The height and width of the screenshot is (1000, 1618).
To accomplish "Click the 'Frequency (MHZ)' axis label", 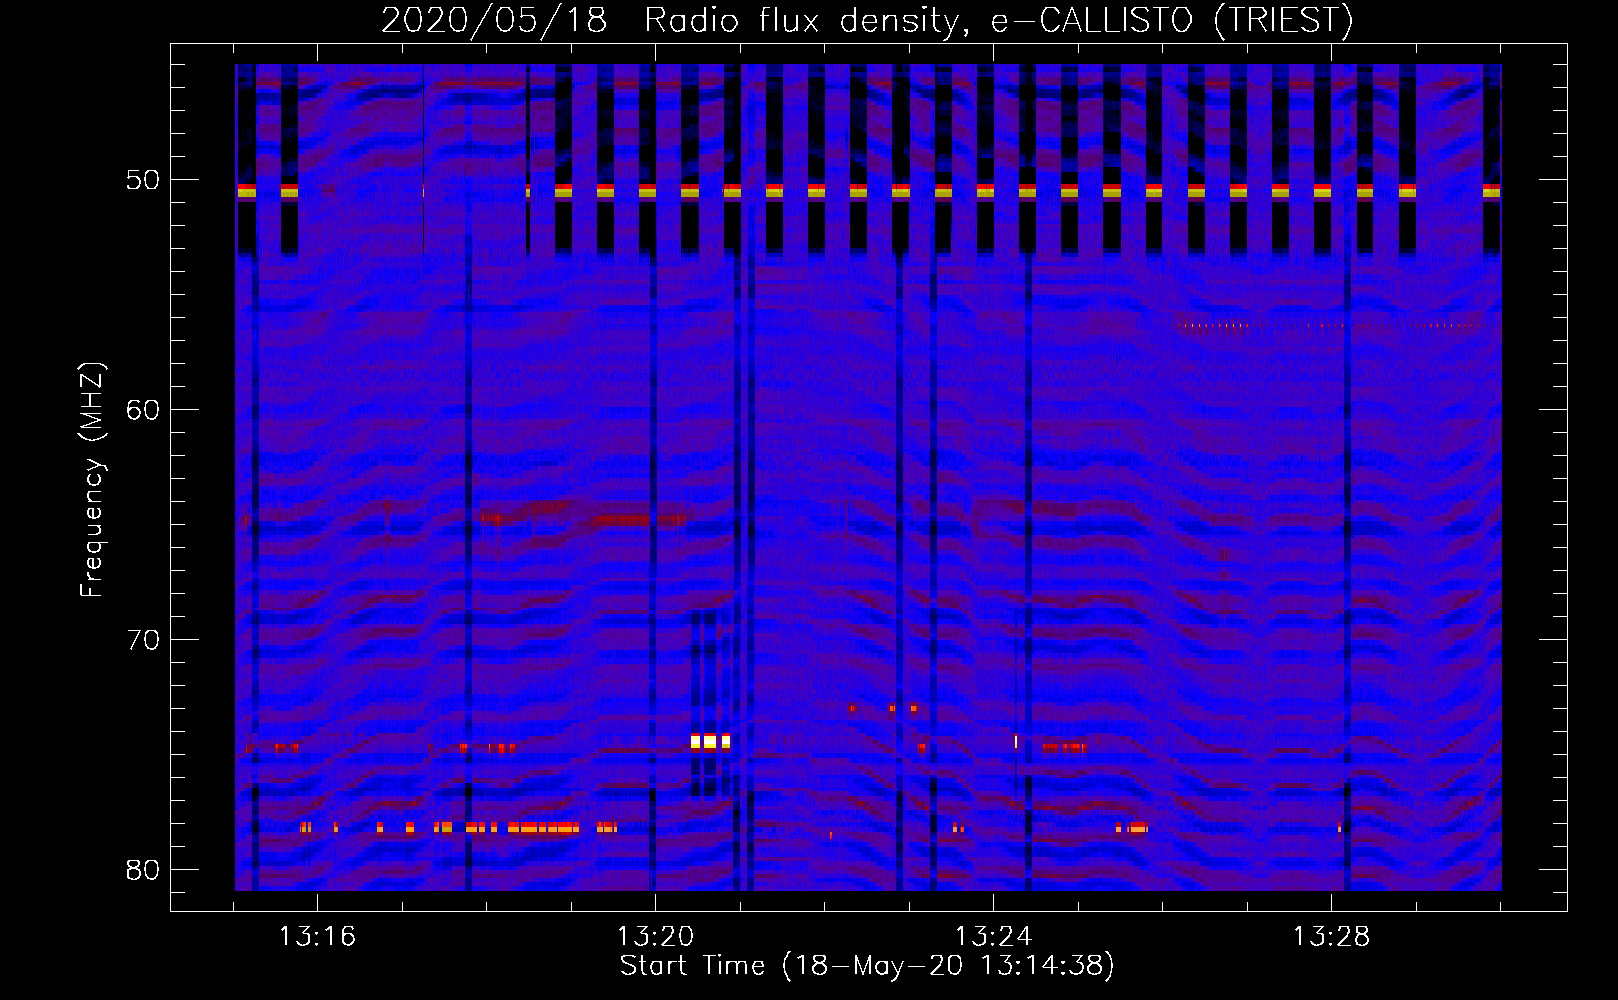I will click(x=92, y=481).
